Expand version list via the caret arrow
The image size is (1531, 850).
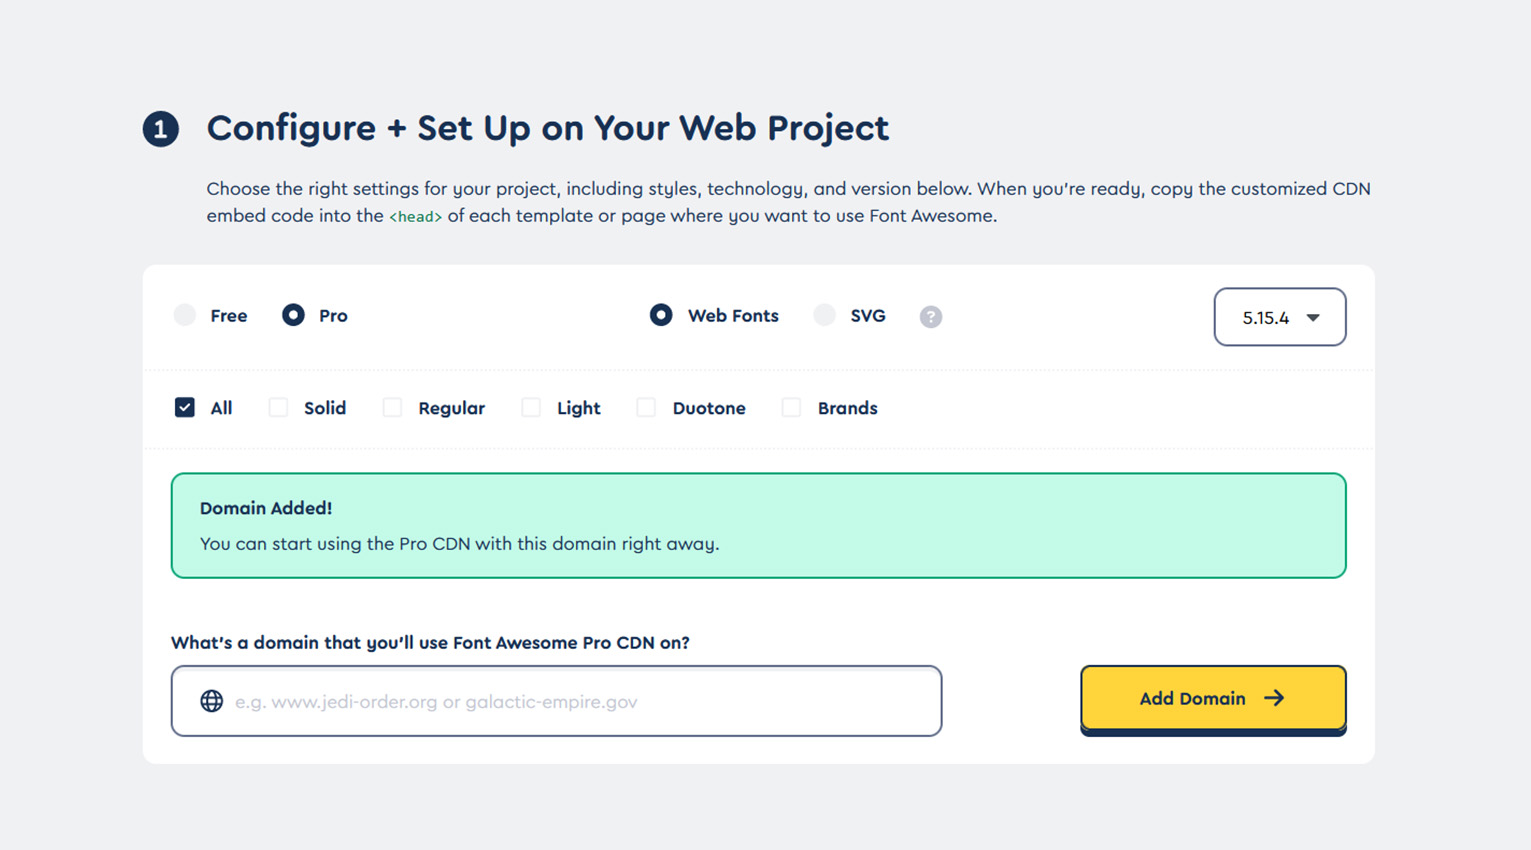pos(1313,318)
